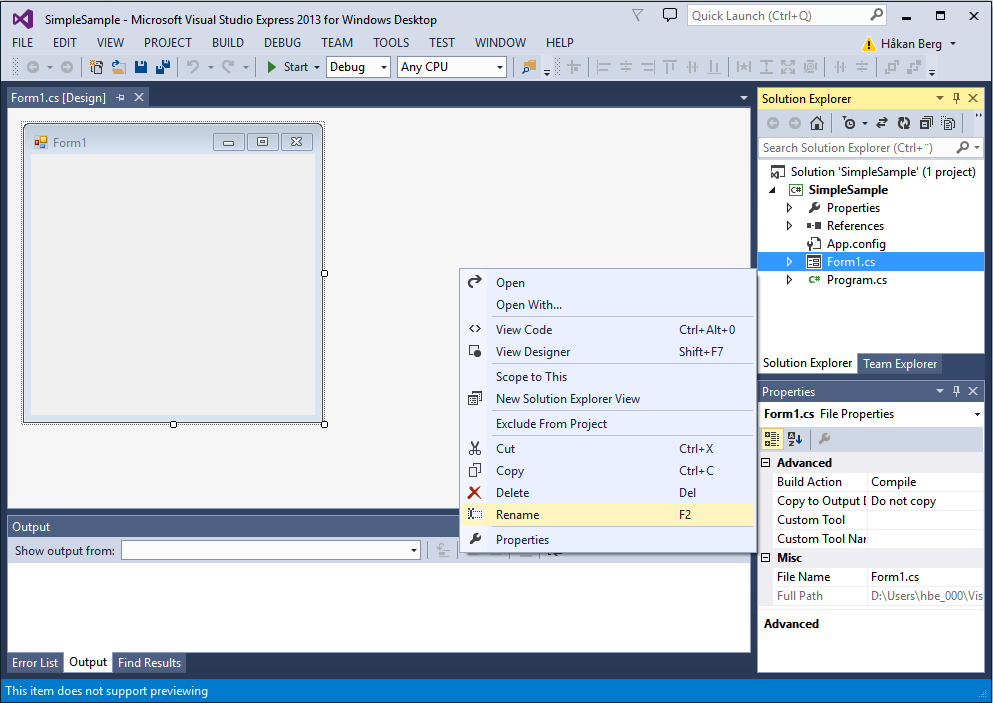
Task: Close the Form1.cs [Design] tab
Action: coord(139,97)
